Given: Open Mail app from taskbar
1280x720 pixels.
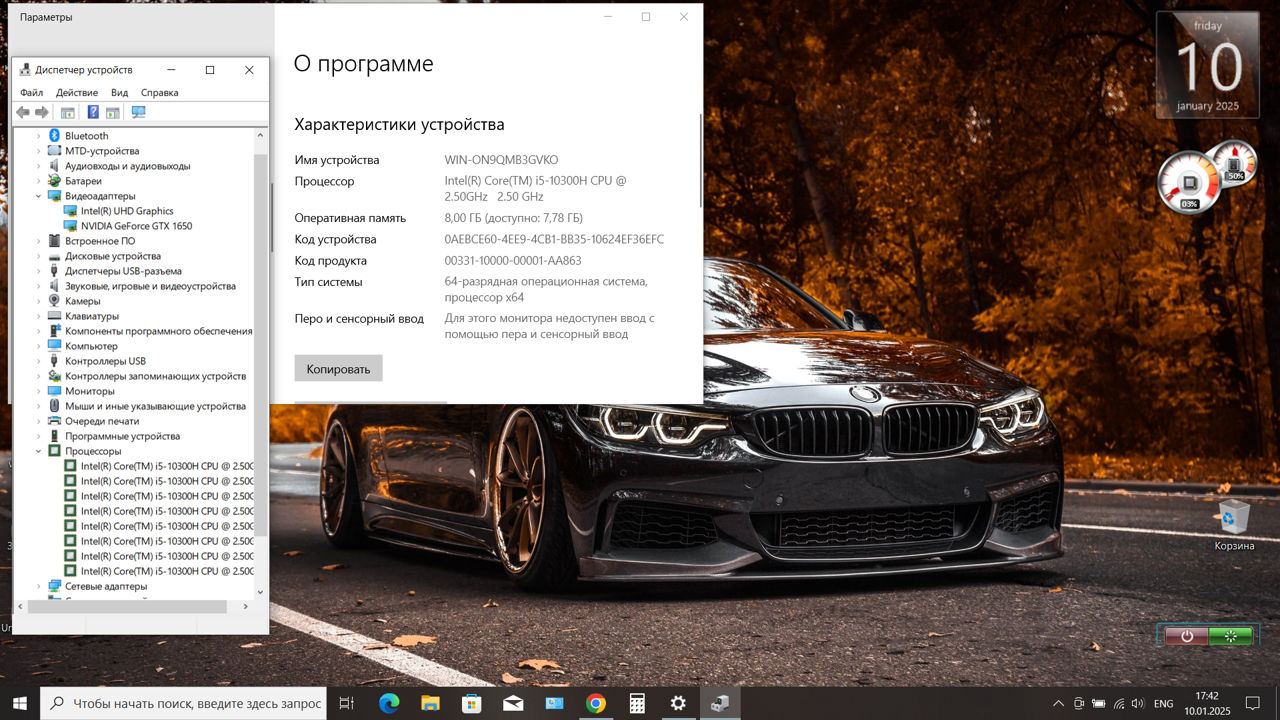Looking at the screenshot, I should coord(513,703).
